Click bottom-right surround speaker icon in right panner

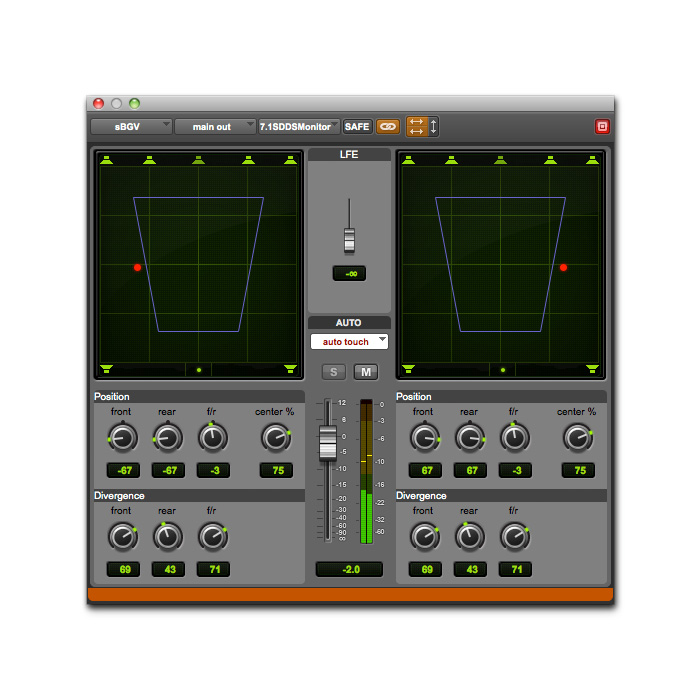pyautogui.click(x=592, y=369)
